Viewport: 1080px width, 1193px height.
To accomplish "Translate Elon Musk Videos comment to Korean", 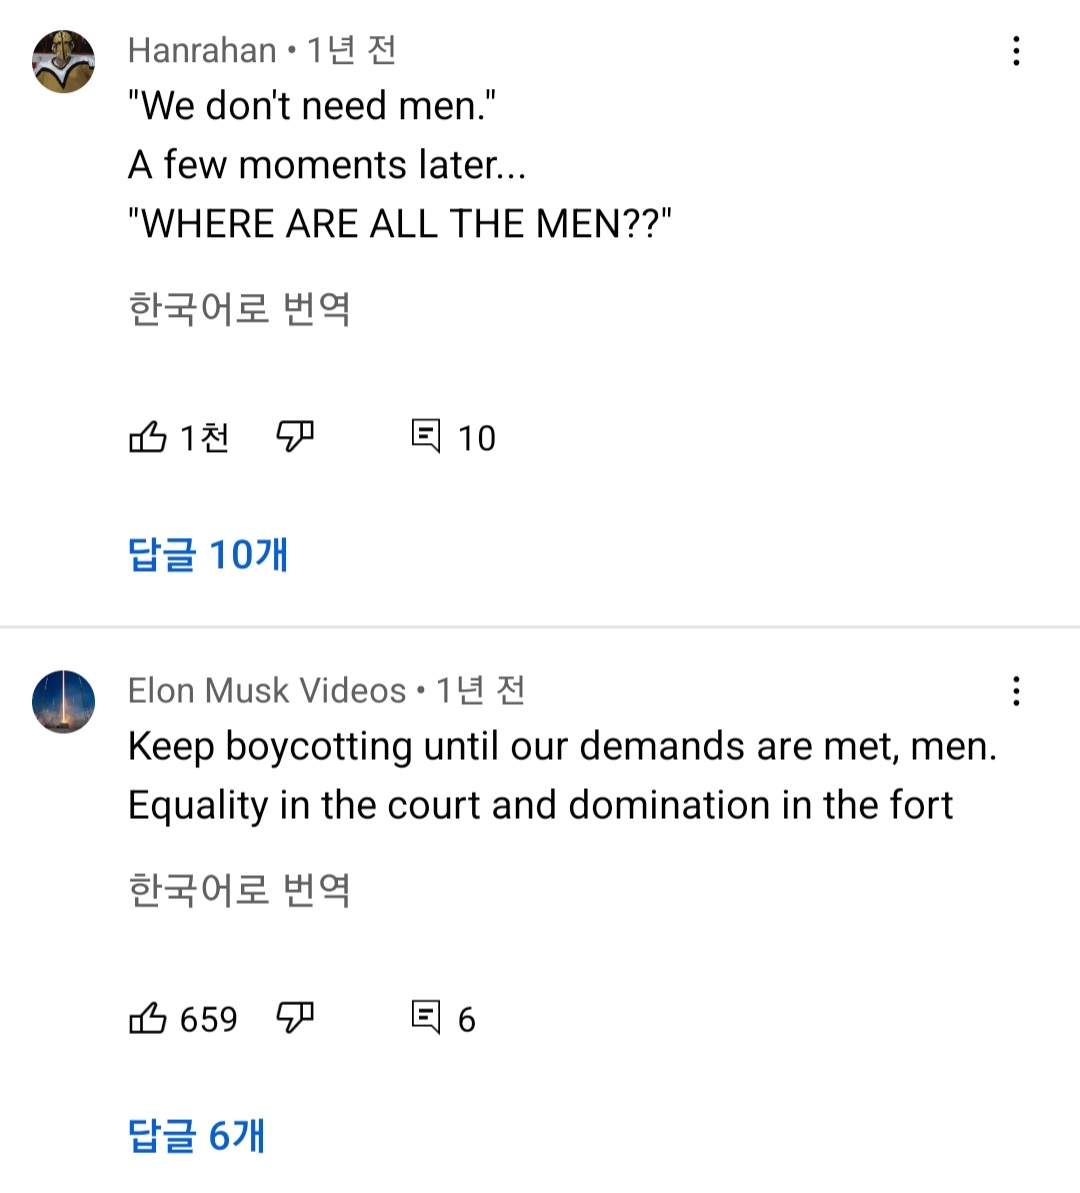I will (239, 890).
